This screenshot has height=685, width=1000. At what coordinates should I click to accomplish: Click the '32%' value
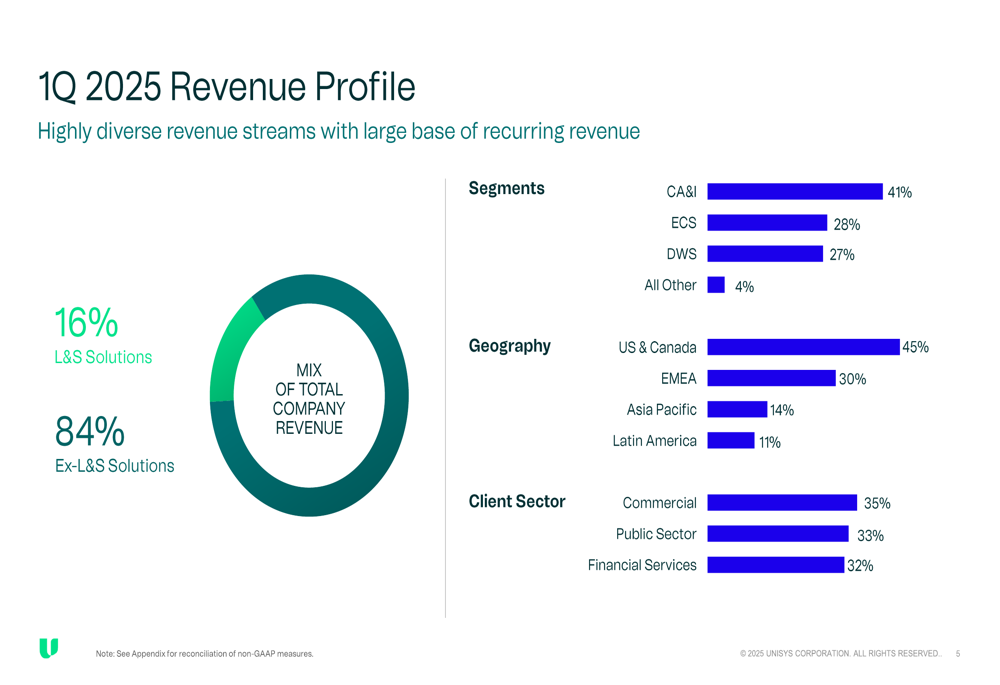[x=860, y=566]
